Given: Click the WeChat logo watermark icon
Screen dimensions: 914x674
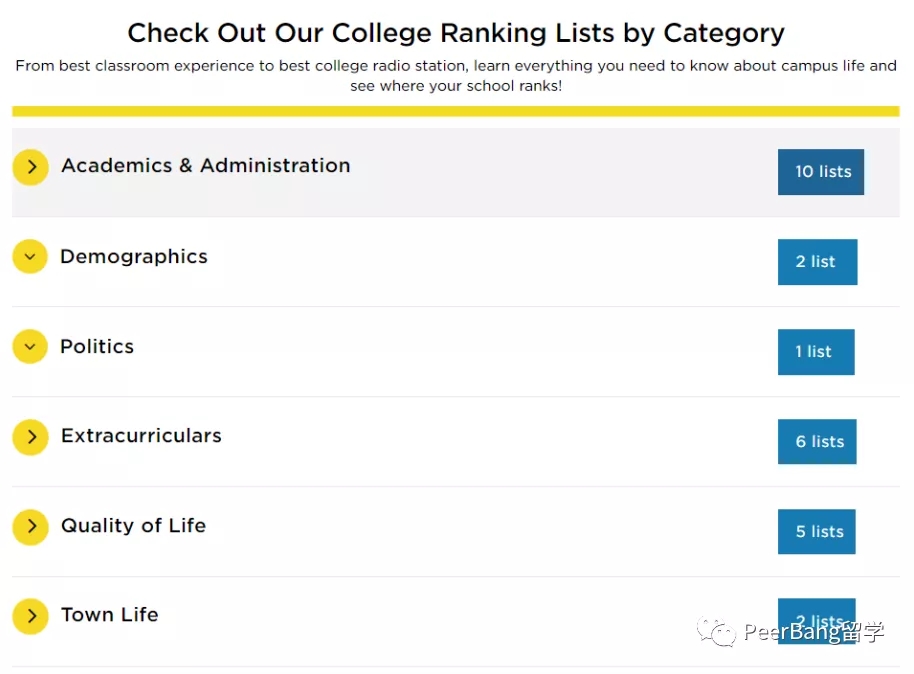Looking at the screenshot, I should tap(716, 632).
